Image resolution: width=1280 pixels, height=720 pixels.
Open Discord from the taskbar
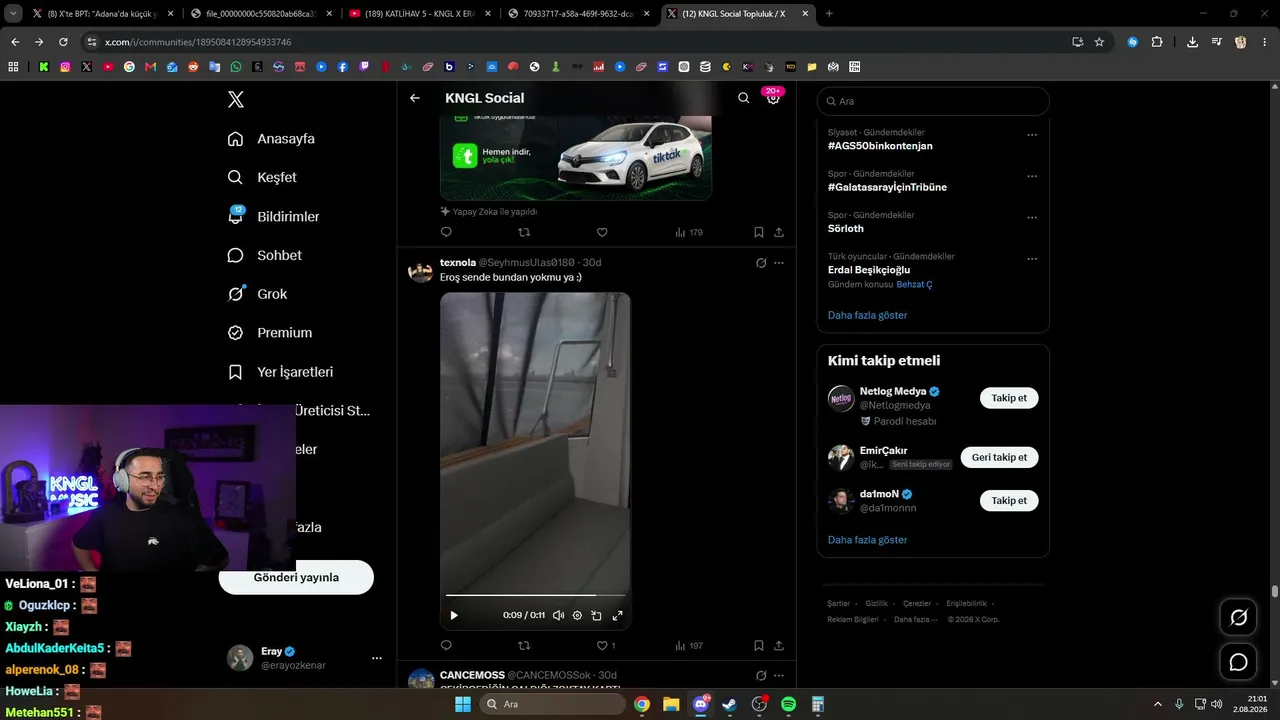coord(701,704)
